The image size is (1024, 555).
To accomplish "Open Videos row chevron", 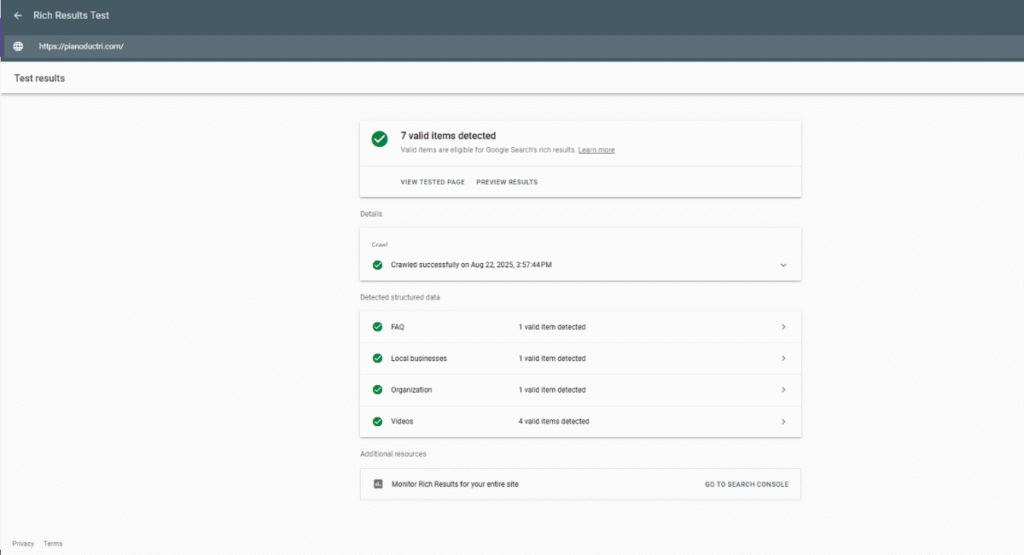I will point(783,421).
